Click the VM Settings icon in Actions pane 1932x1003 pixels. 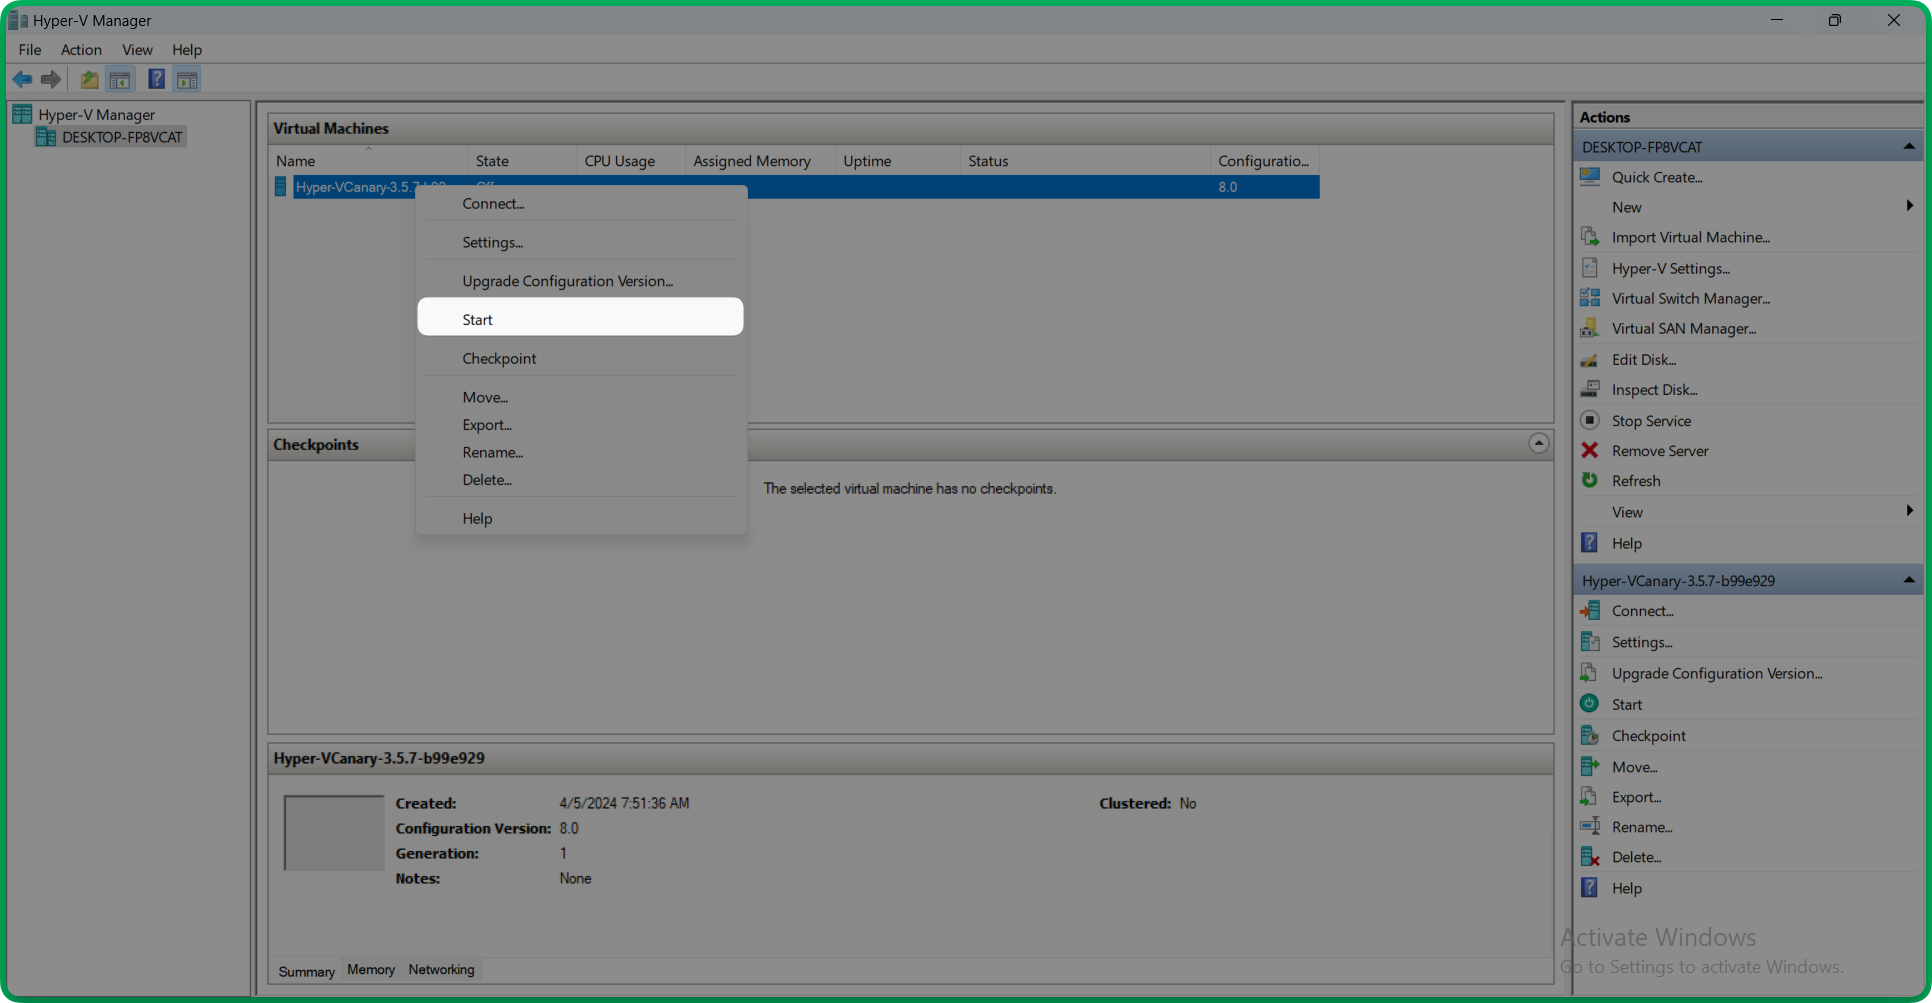1590,642
